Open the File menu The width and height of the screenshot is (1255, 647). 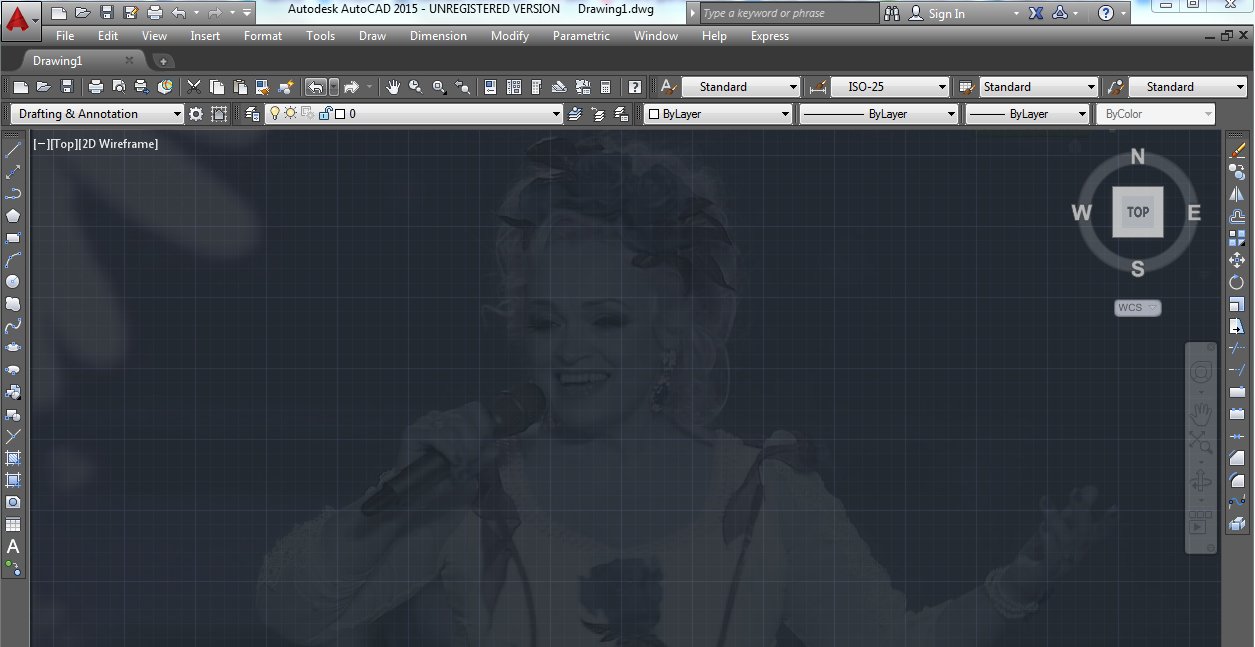(x=65, y=36)
